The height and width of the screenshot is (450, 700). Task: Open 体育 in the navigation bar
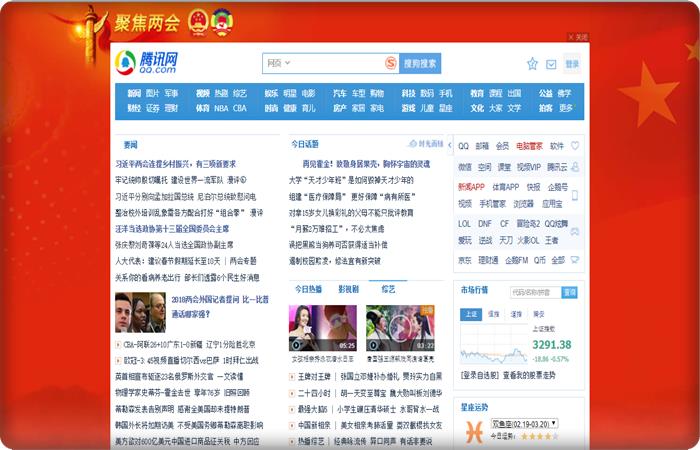pos(203,108)
